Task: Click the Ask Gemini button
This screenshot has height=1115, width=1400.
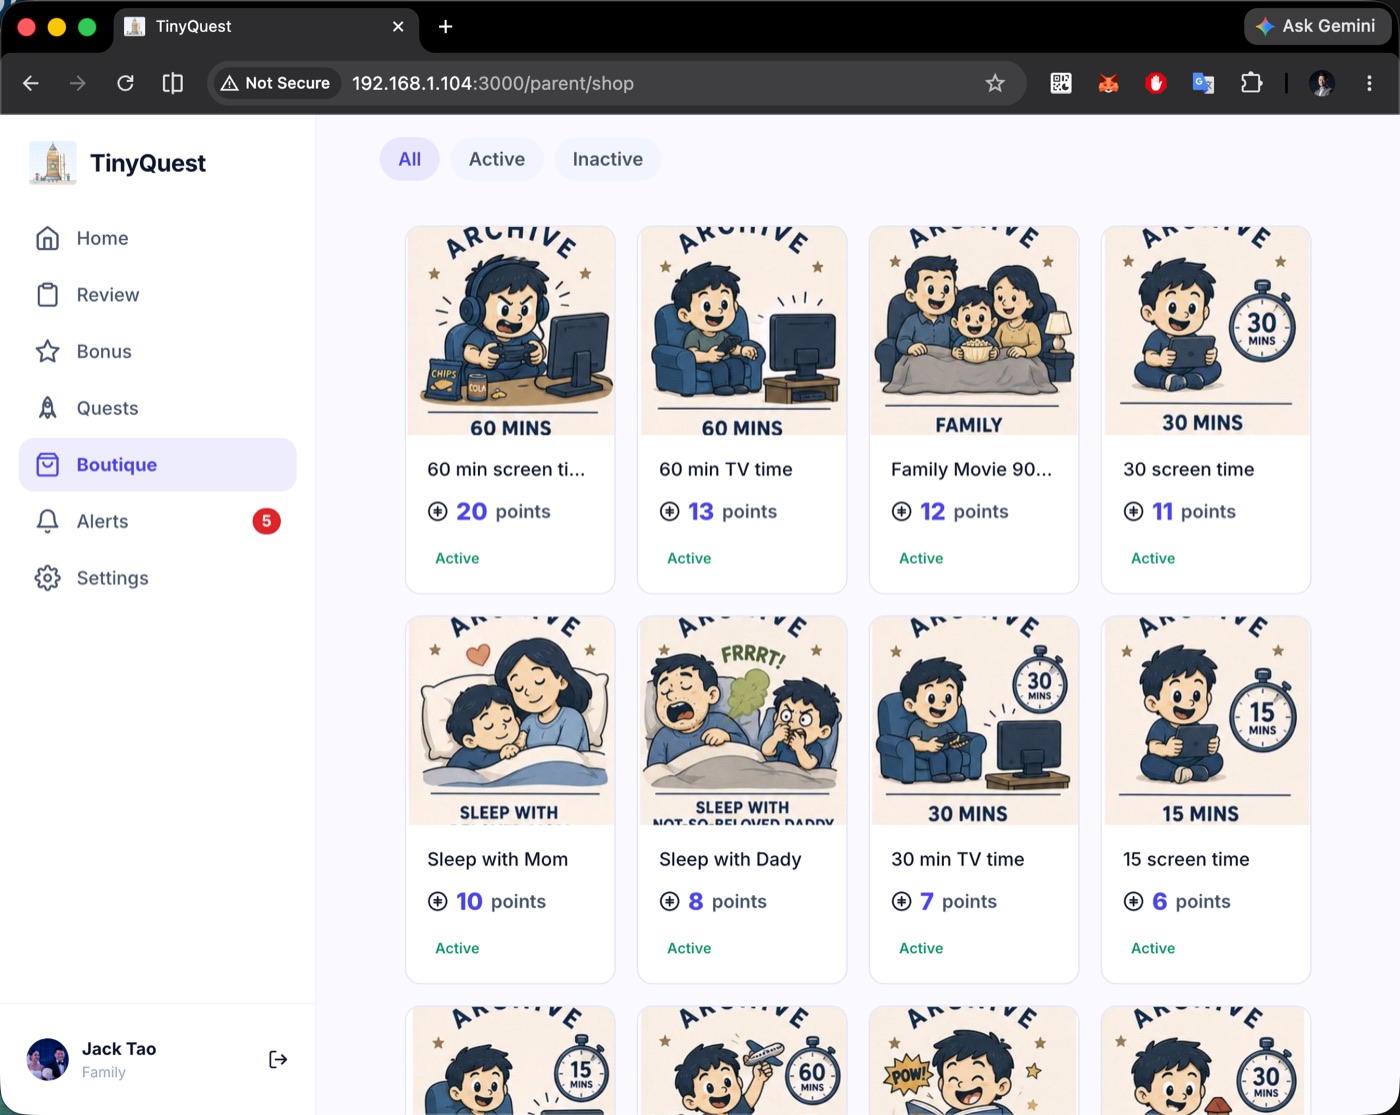Action: (x=1317, y=26)
